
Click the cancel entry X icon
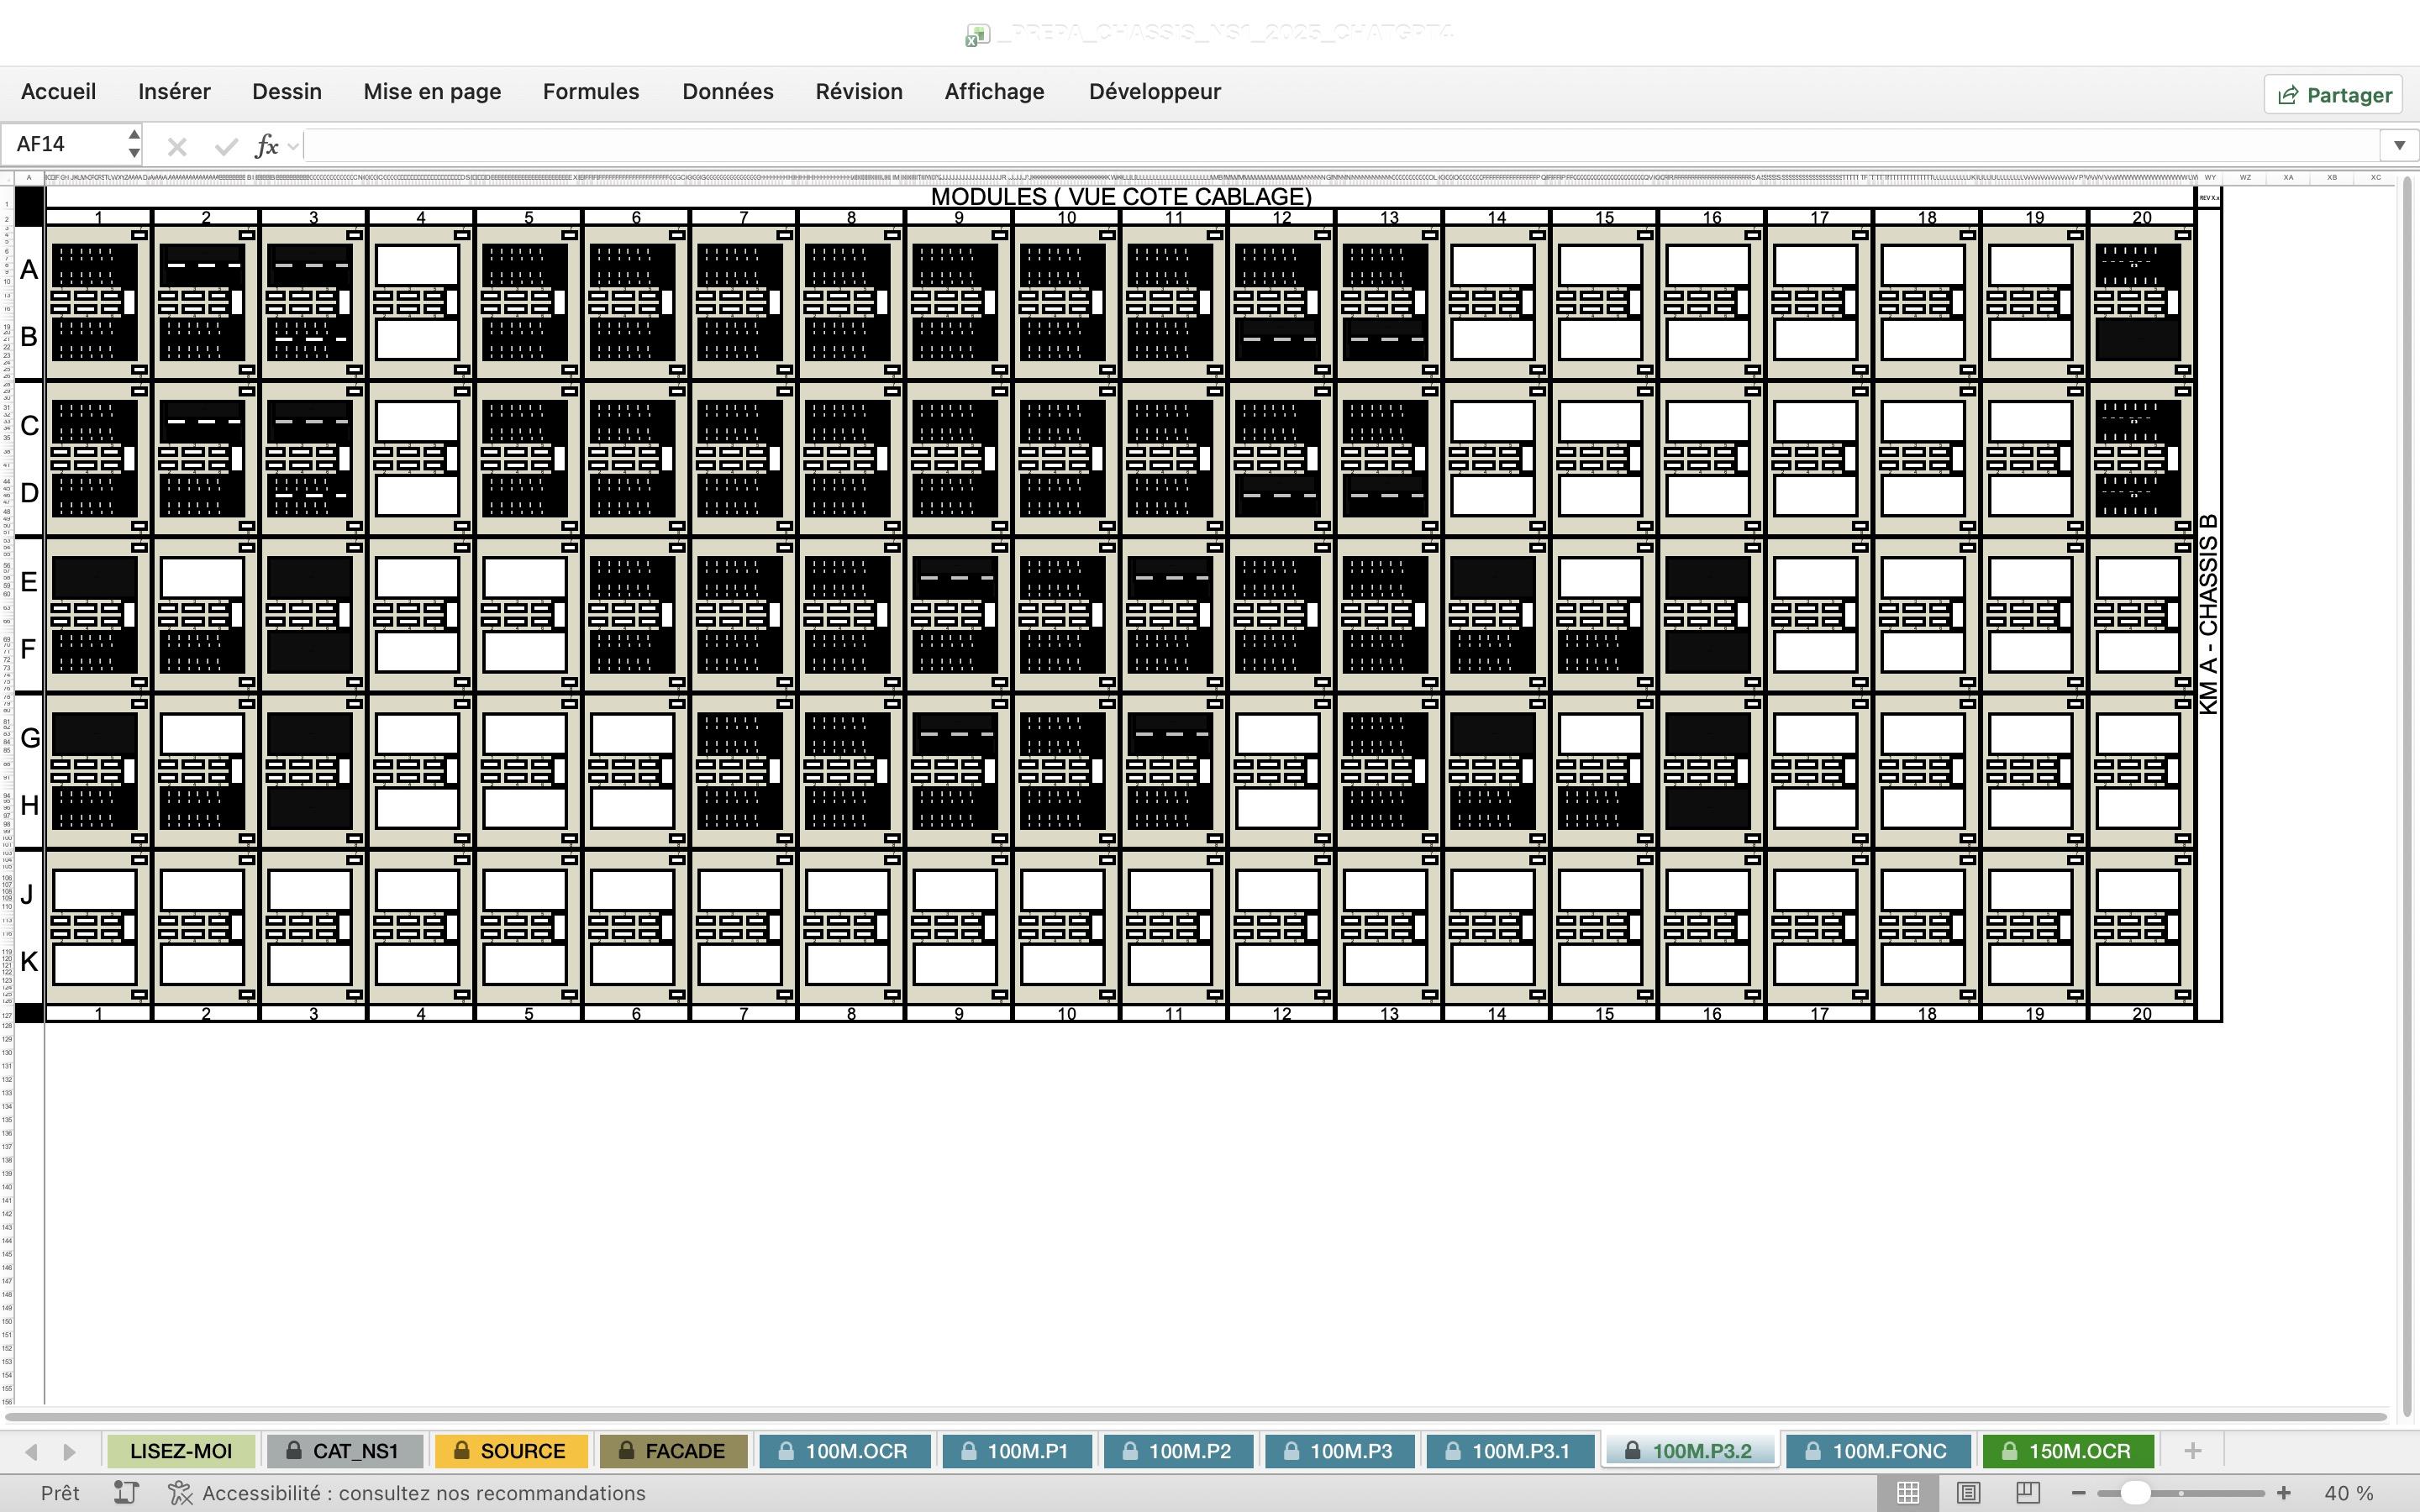tap(177, 147)
